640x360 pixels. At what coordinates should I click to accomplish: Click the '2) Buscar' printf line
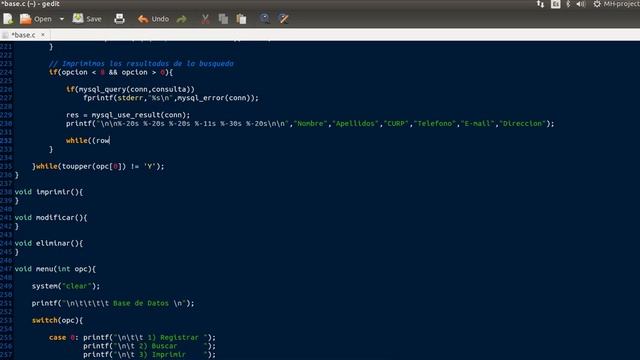(x=149, y=346)
